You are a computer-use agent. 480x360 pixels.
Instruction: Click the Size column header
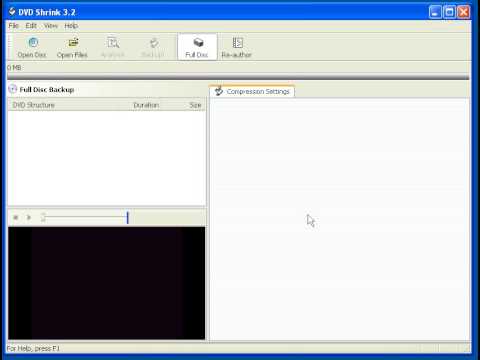click(195, 105)
